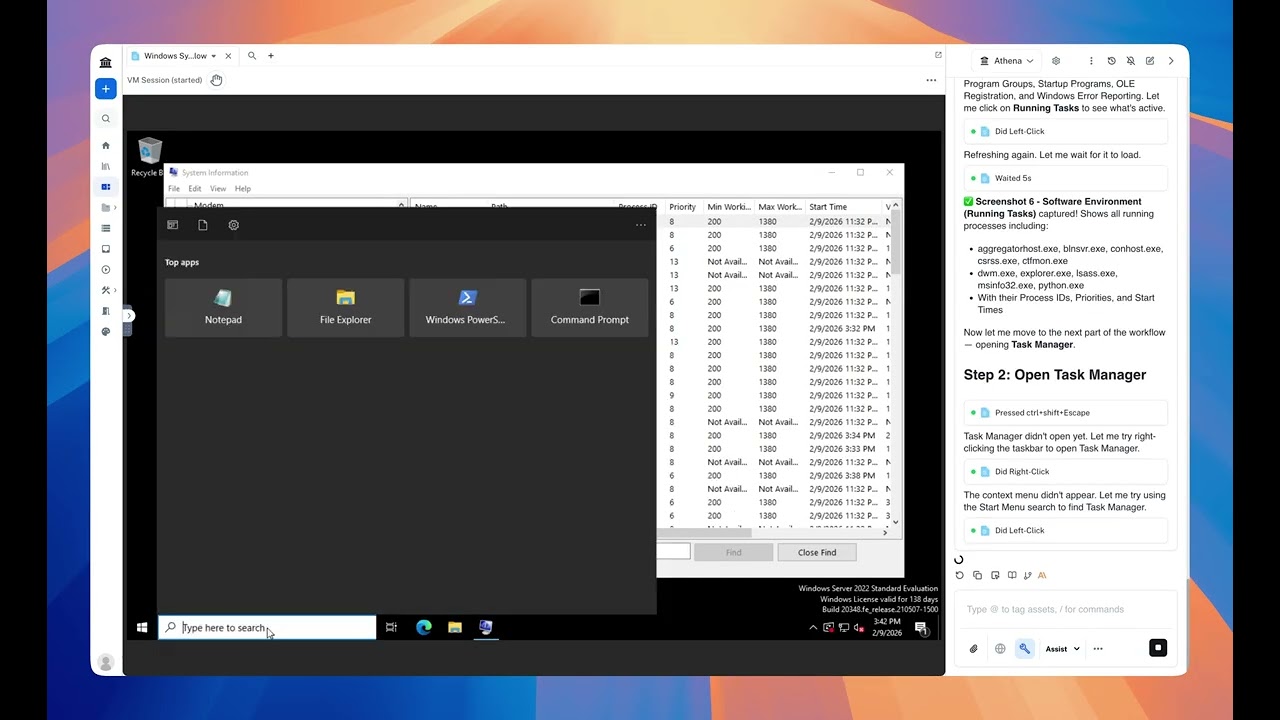Open the sidebar search icon

pos(106,118)
